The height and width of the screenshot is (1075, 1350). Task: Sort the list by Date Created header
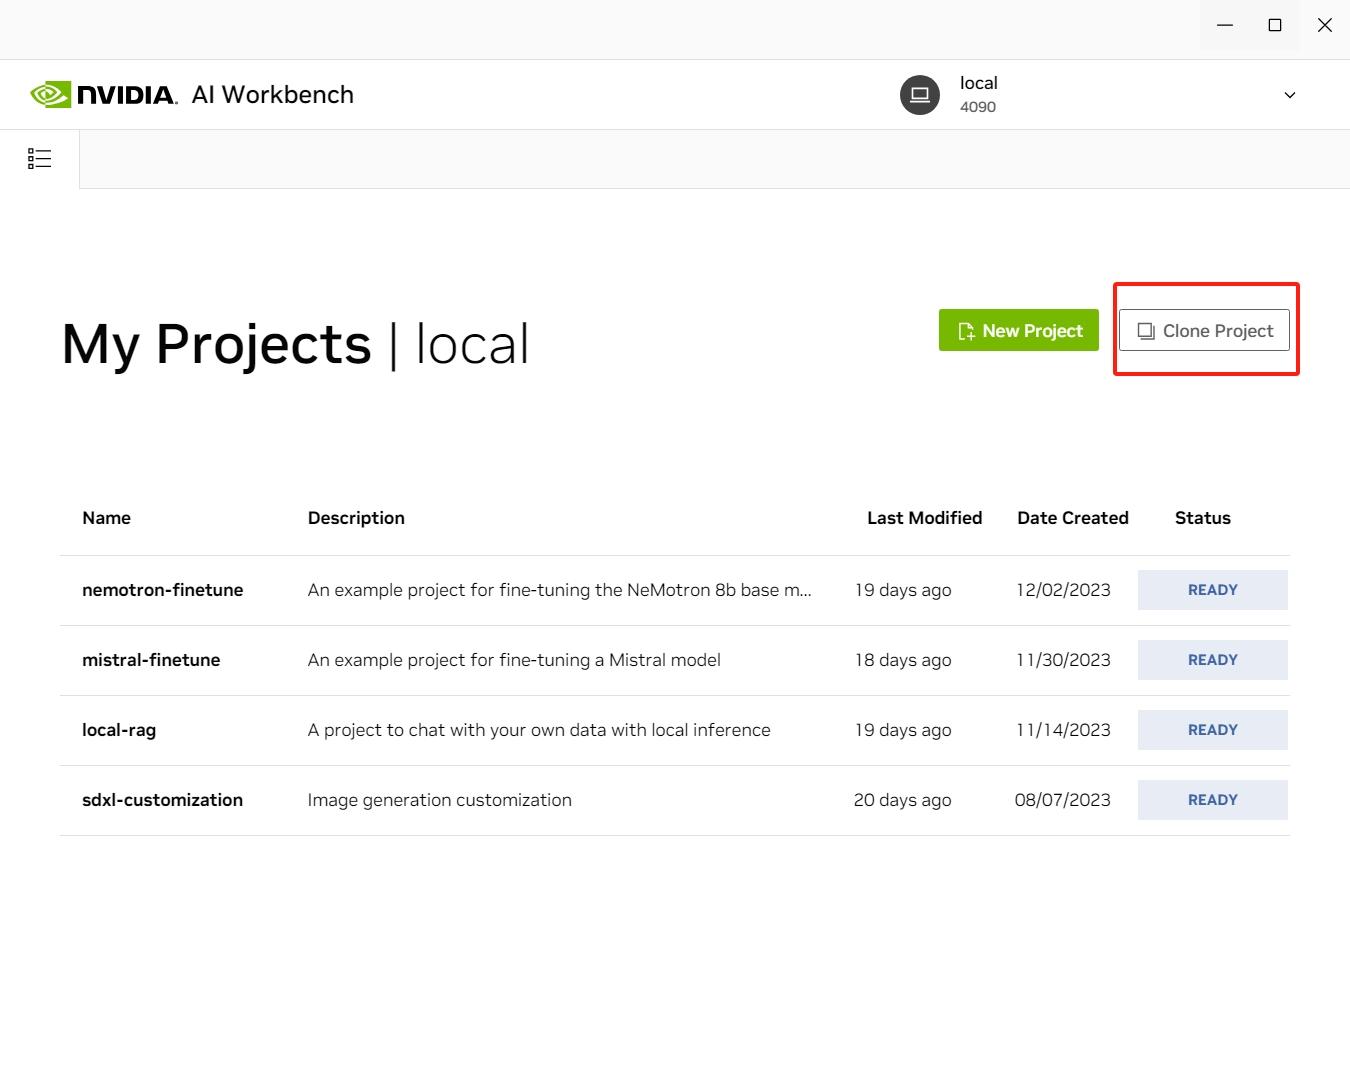pos(1072,517)
